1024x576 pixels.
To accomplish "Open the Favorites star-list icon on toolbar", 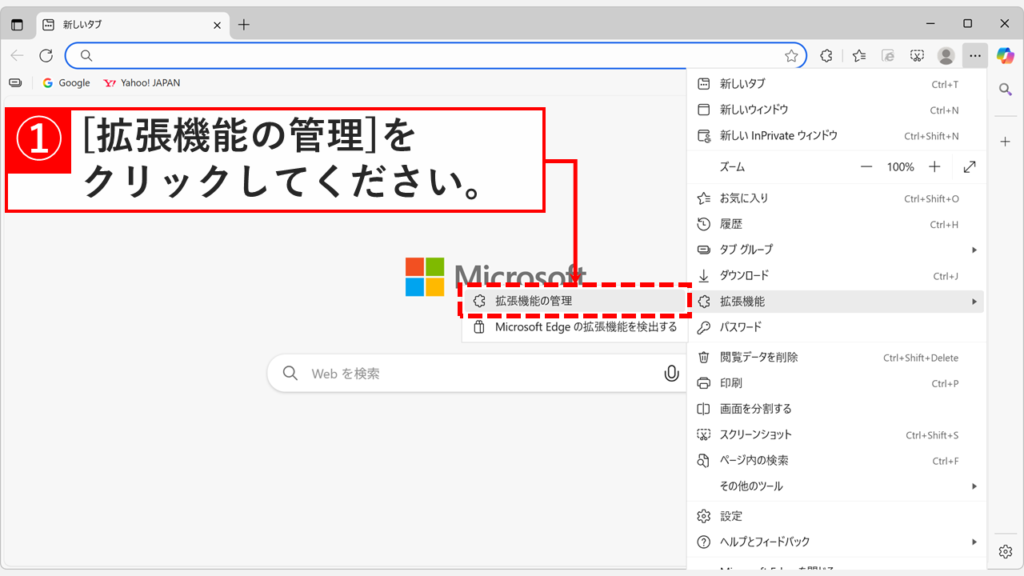I will click(857, 55).
